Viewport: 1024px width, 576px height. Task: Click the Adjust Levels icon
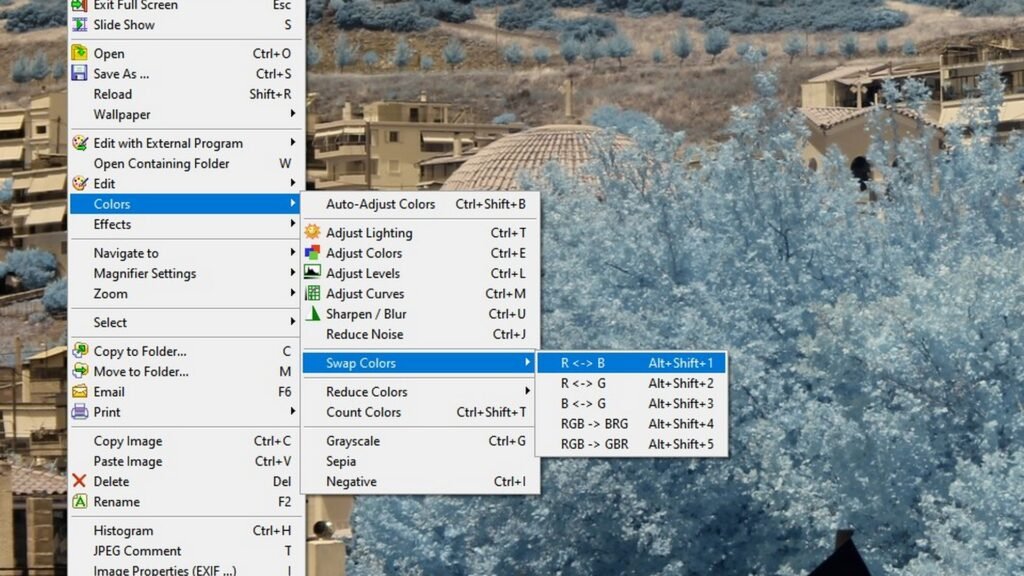[312, 272]
